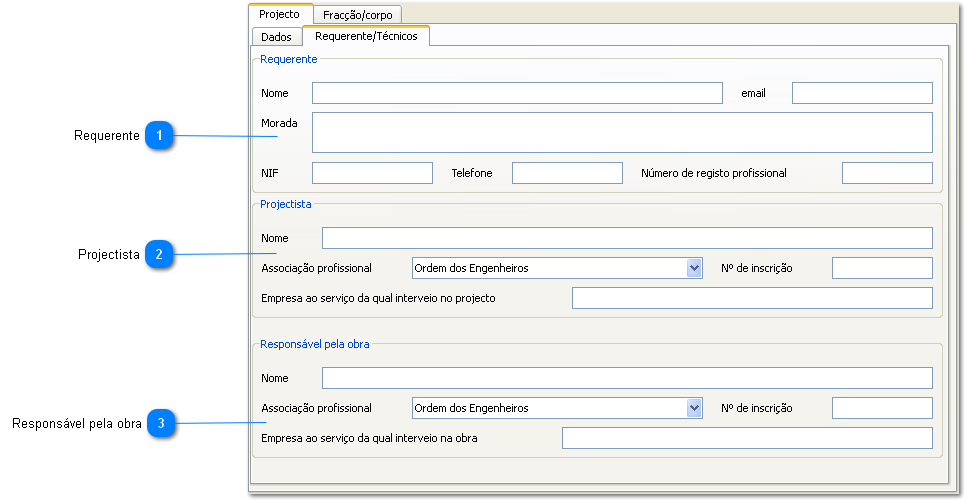Click the blue callout marker number 2
Image resolution: width=967 pixels, height=502 pixels.
tap(159, 255)
